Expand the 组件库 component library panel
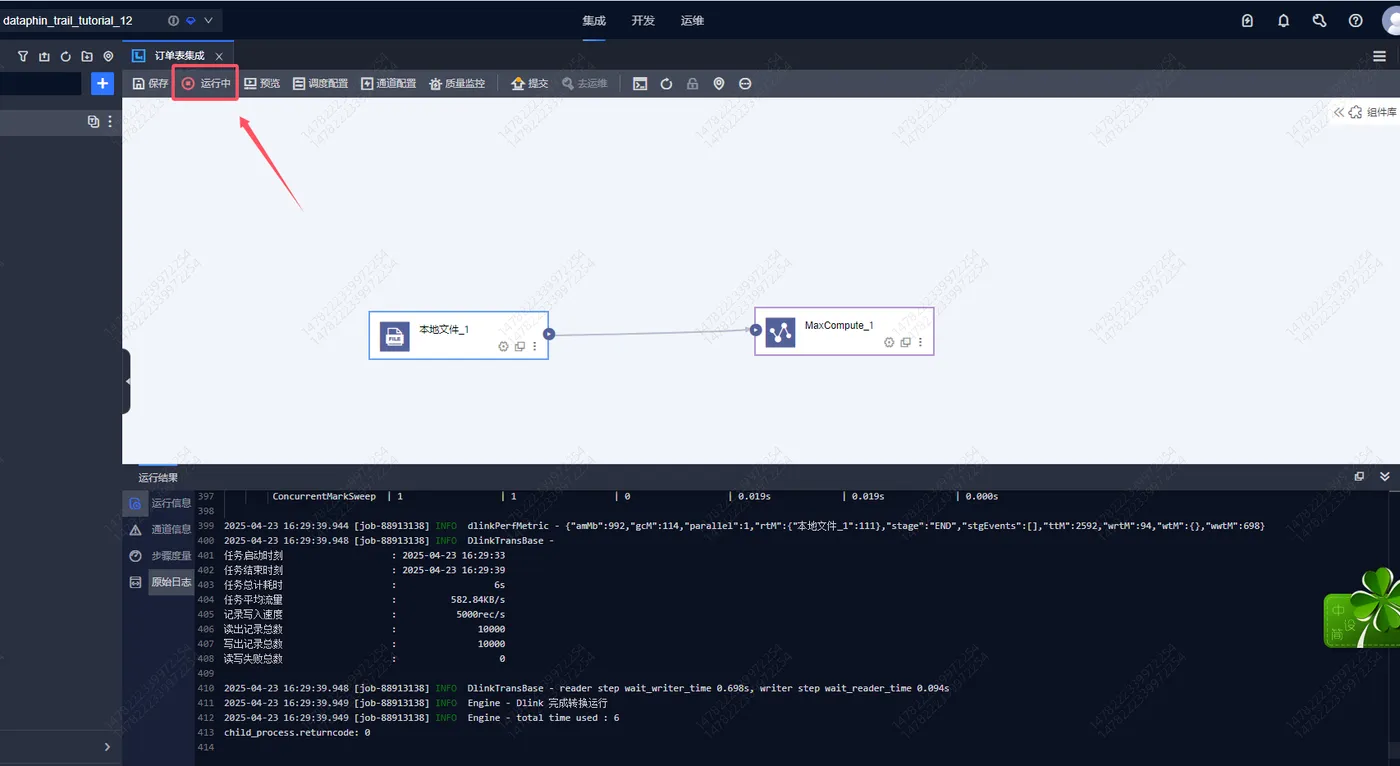 tap(1365, 113)
